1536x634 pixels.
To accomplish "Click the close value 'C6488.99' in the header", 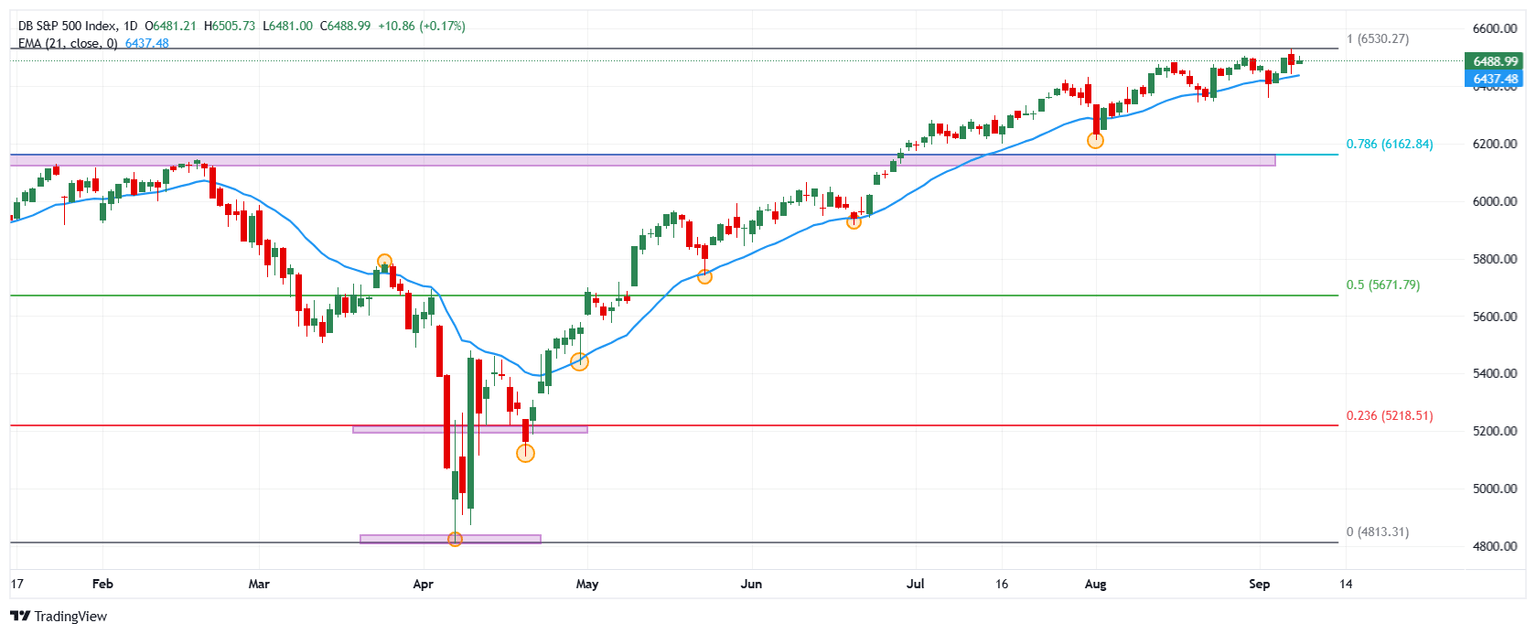I will pos(343,25).
